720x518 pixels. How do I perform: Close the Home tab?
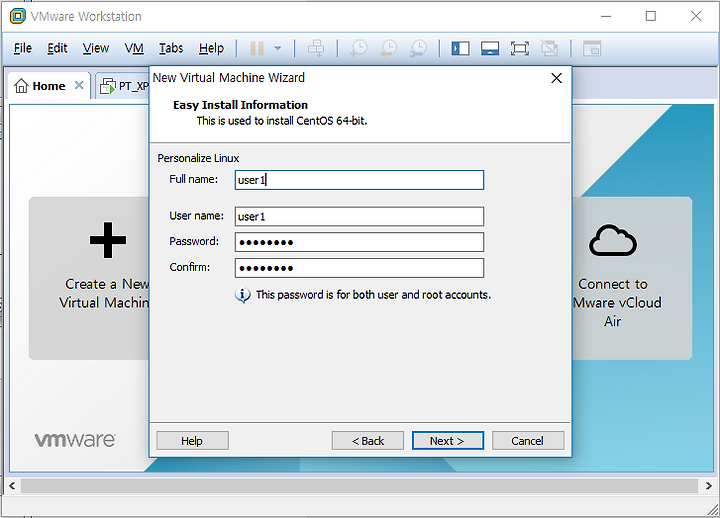click(79, 85)
